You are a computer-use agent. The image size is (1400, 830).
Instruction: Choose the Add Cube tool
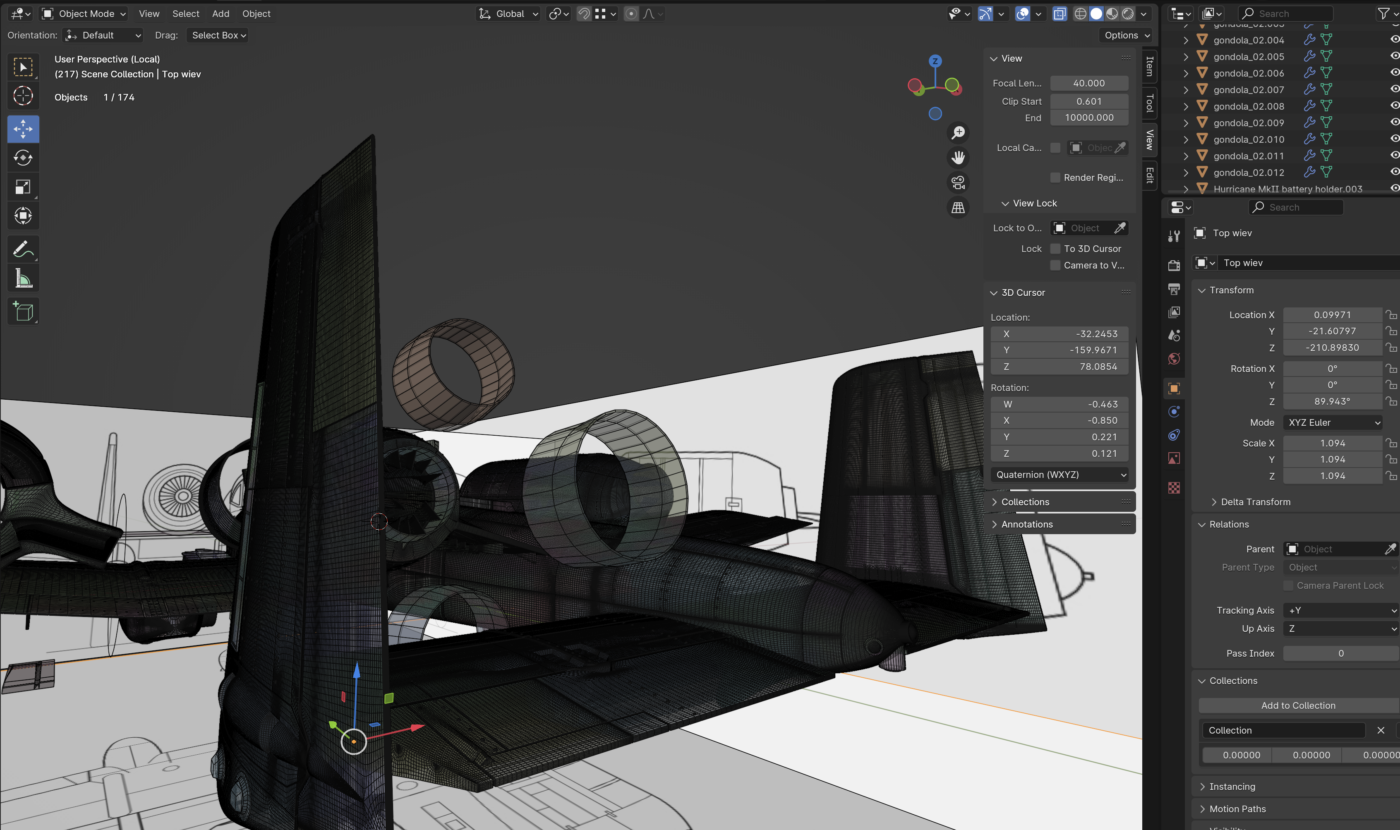point(22,311)
